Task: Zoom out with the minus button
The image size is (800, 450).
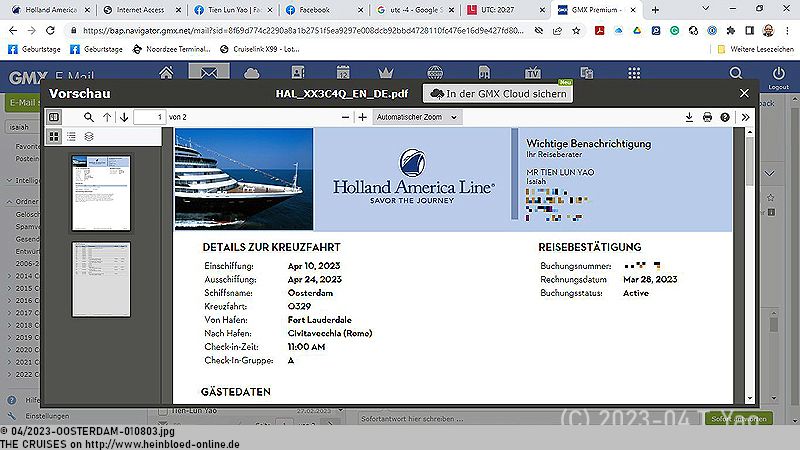Action: click(345, 117)
